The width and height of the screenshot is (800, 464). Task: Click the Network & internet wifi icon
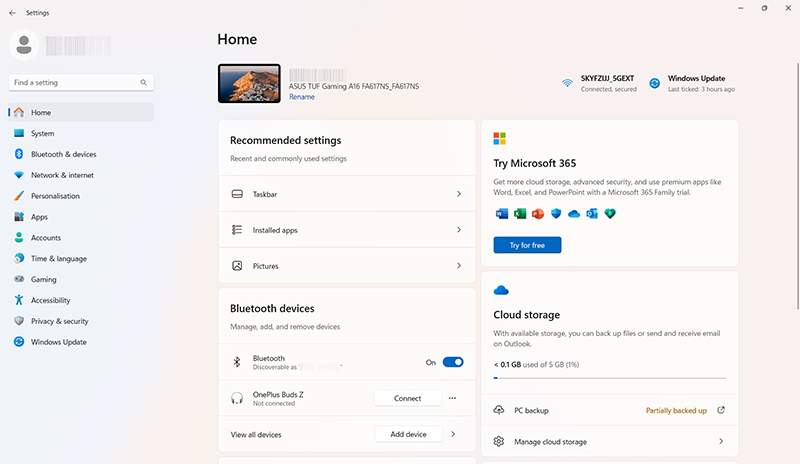(x=19, y=175)
